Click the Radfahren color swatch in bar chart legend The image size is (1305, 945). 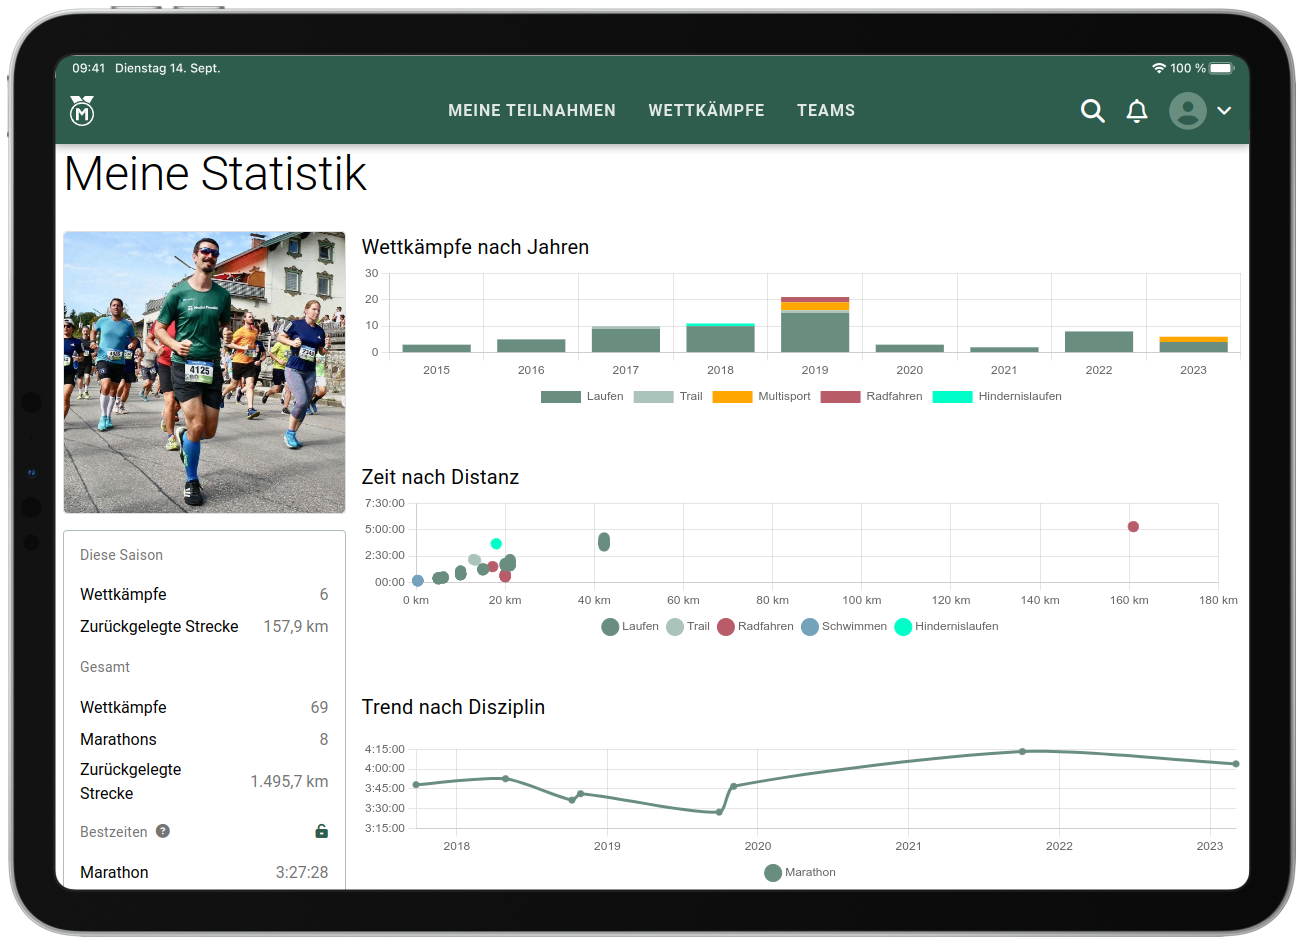[x=840, y=397]
